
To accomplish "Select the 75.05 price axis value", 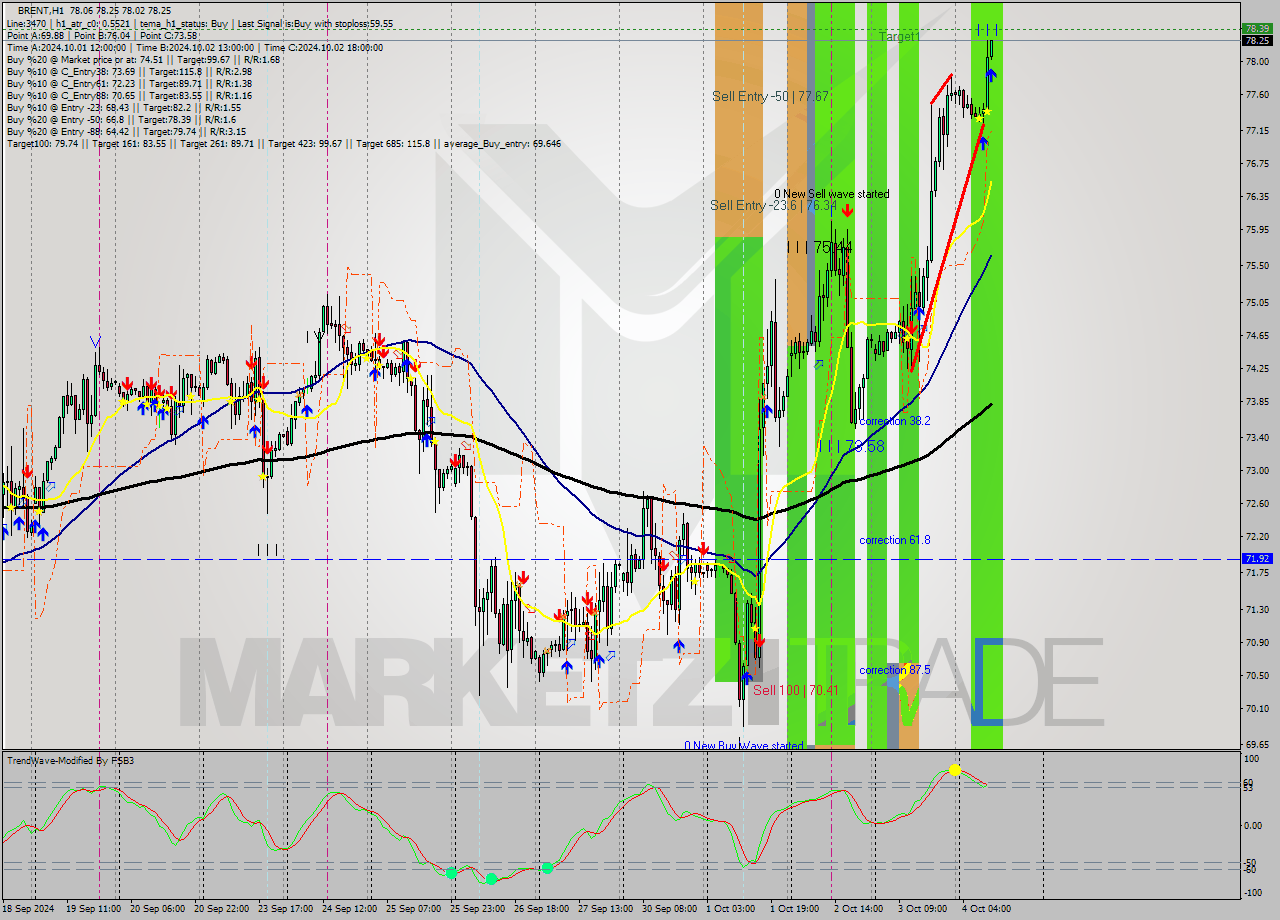I will click(x=1257, y=302).
